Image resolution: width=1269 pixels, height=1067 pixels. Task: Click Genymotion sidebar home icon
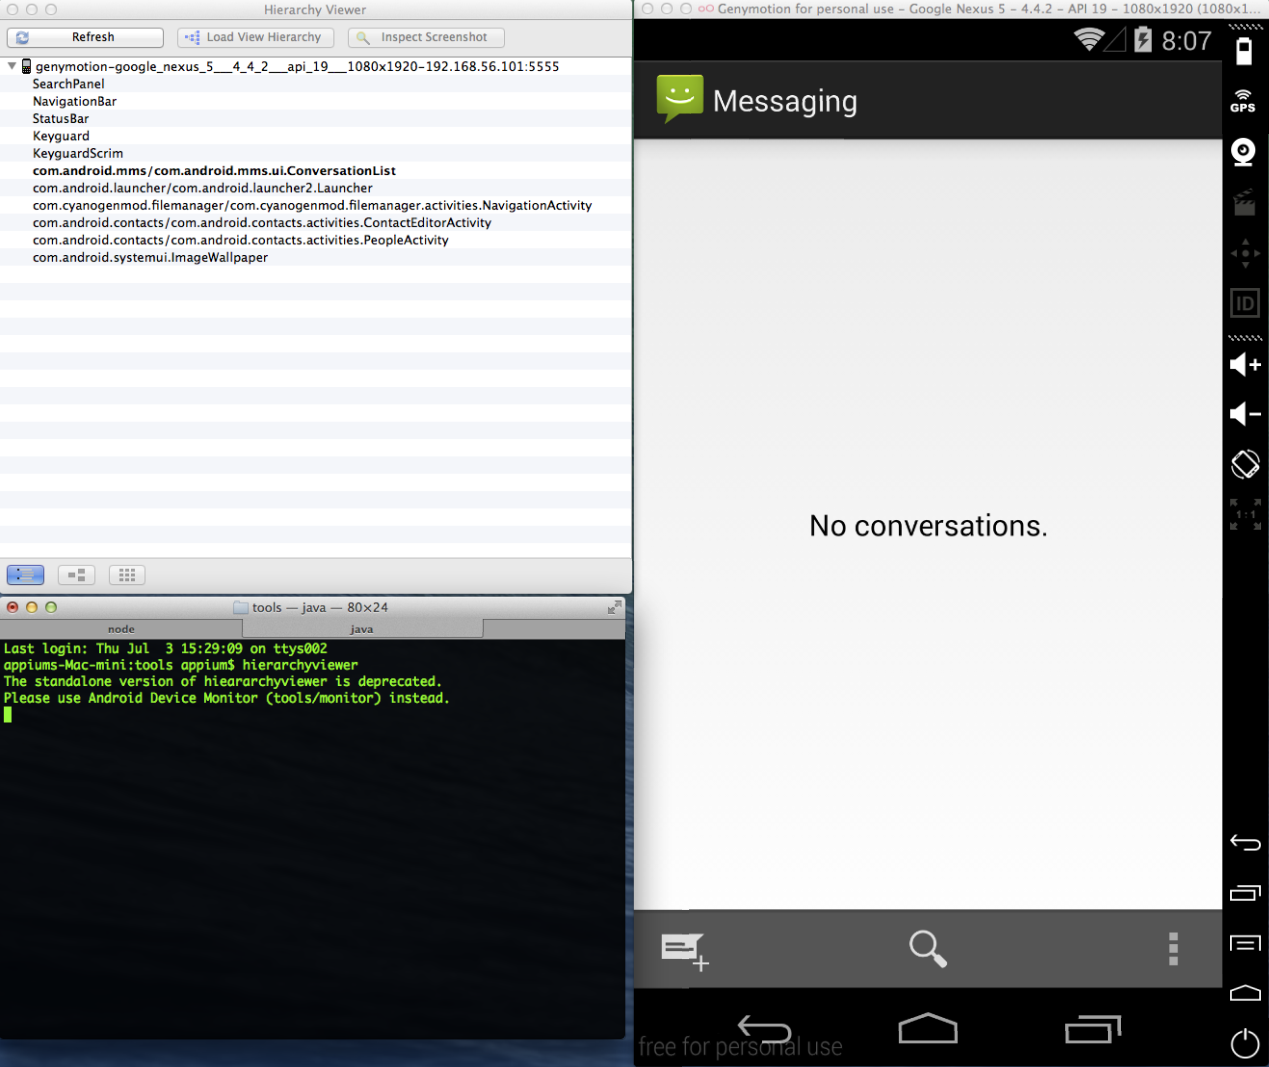pyautogui.click(x=1245, y=993)
